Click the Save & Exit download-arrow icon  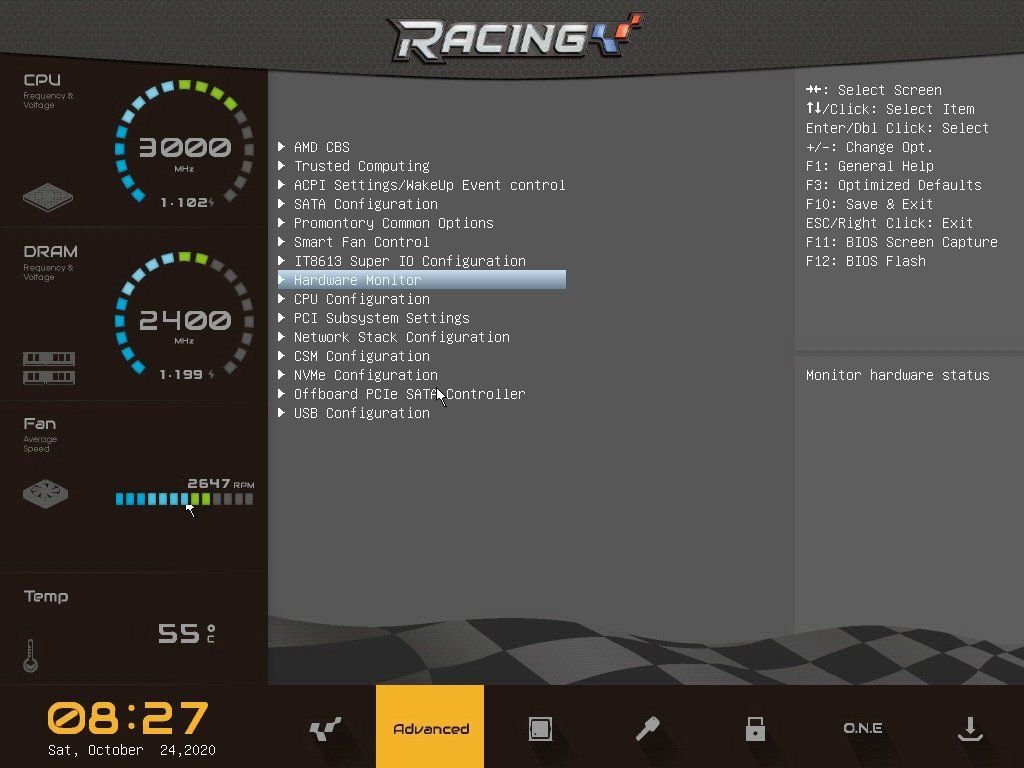(x=969, y=729)
